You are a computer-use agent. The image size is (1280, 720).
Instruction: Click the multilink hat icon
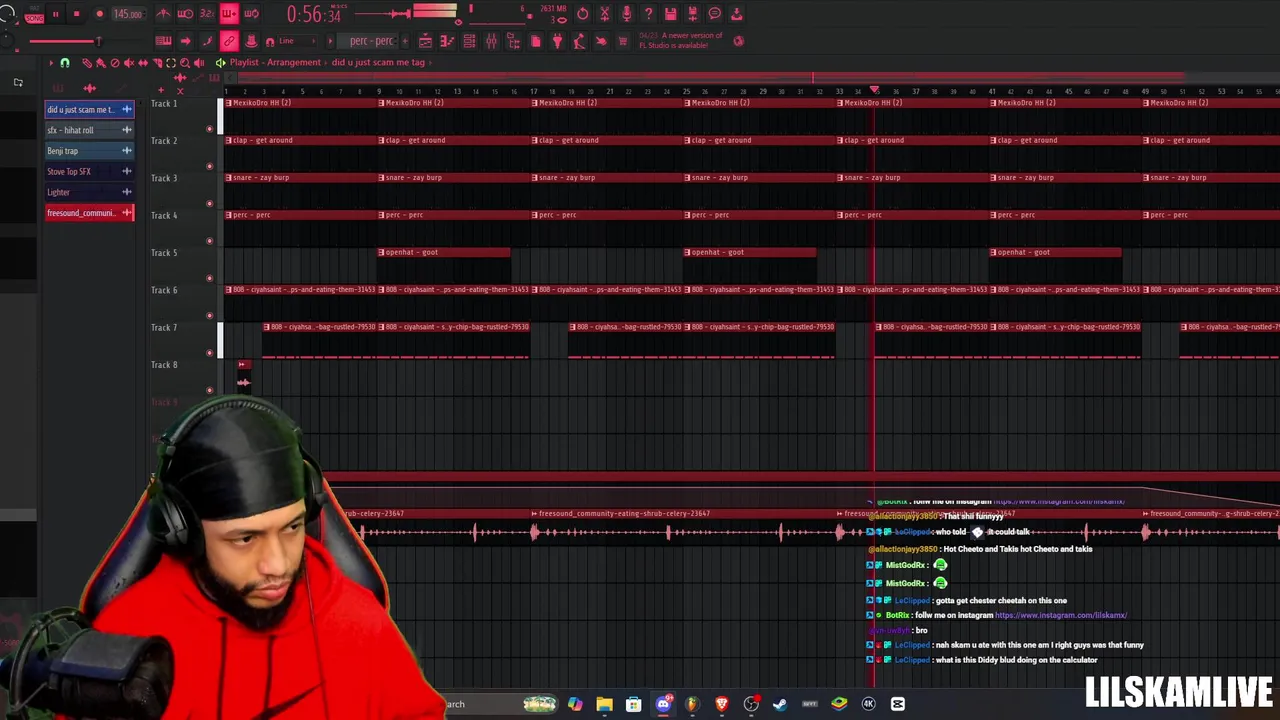point(251,41)
